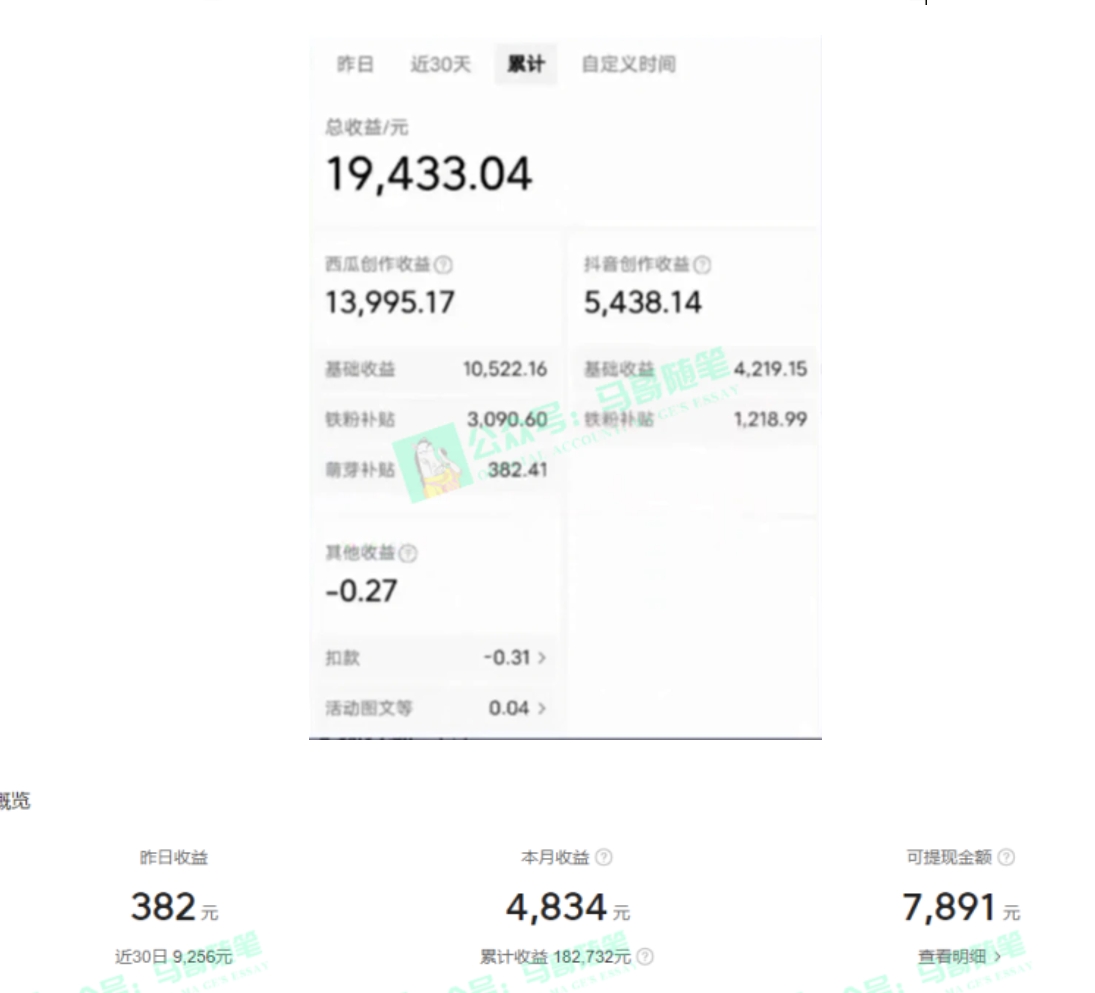
Task: Click the 可提现金额 value 7,891元
Action: [961, 907]
